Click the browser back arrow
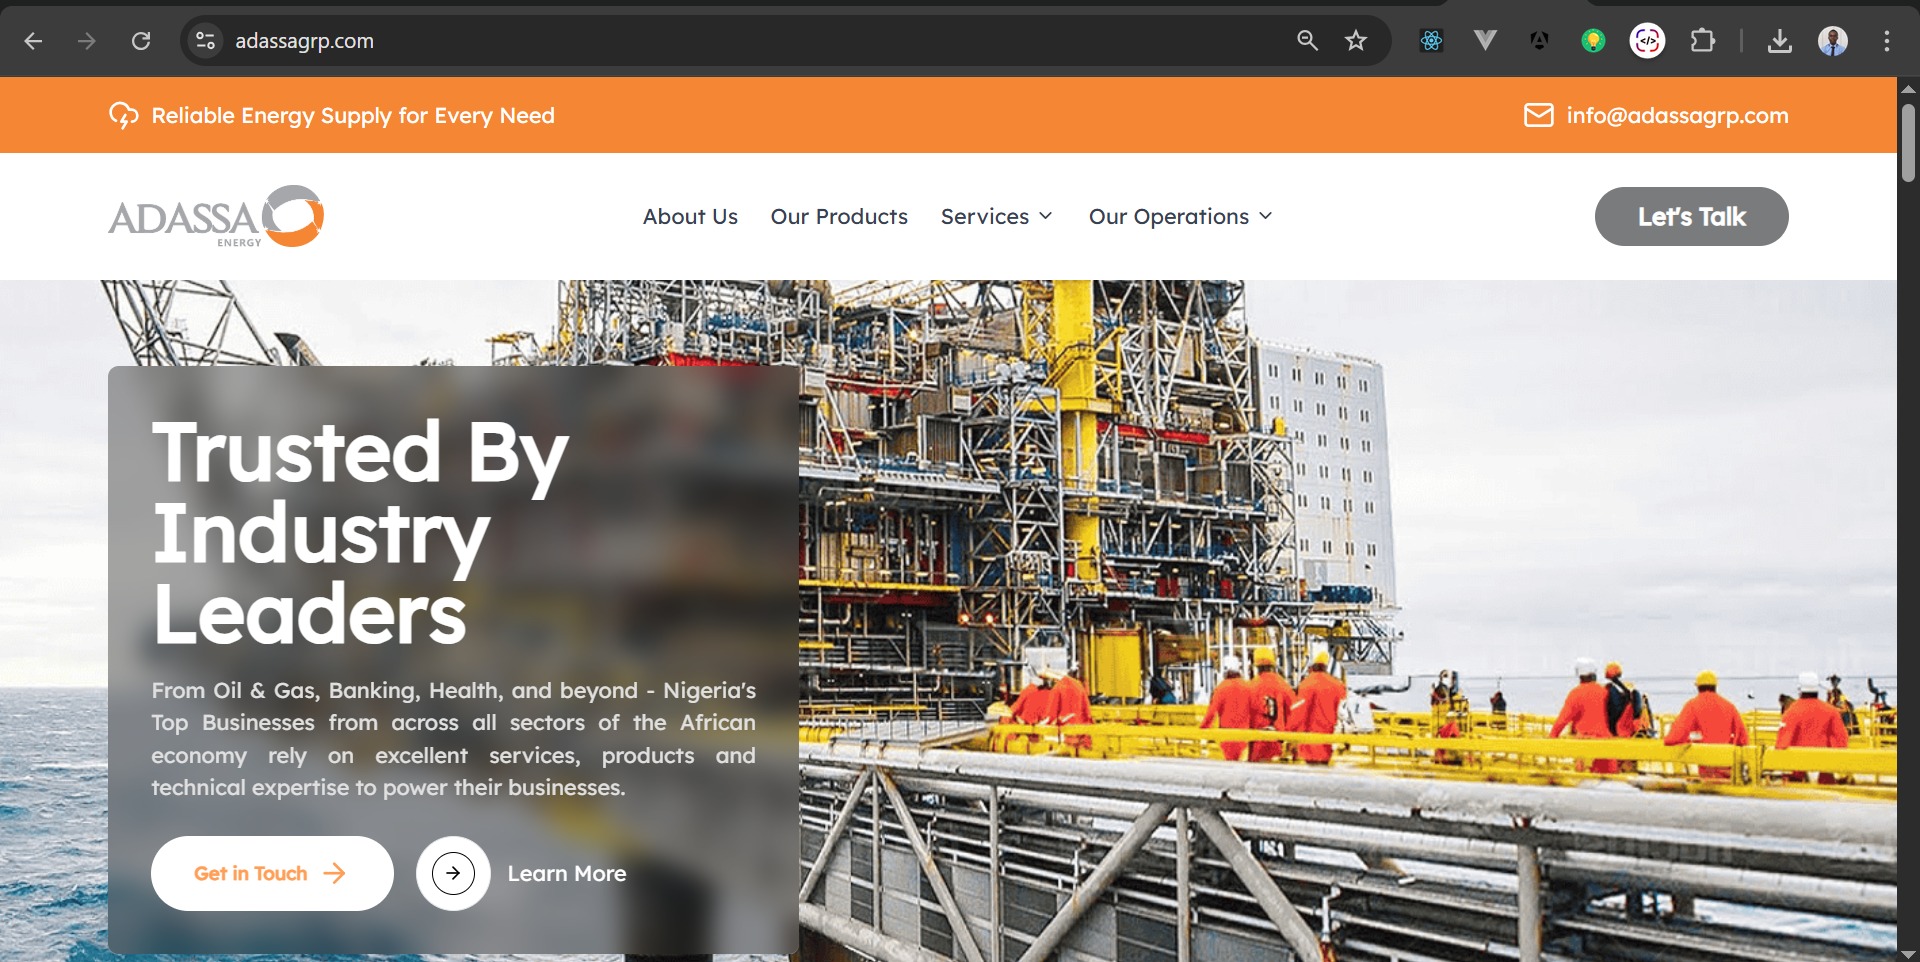This screenshot has height=962, width=1920. (x=33, y=41)
